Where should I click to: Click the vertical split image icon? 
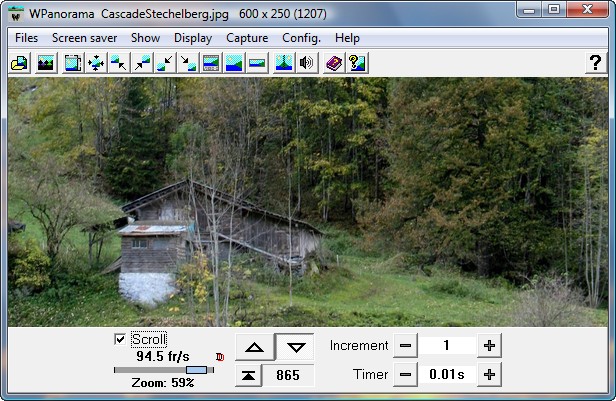[284, 63]
